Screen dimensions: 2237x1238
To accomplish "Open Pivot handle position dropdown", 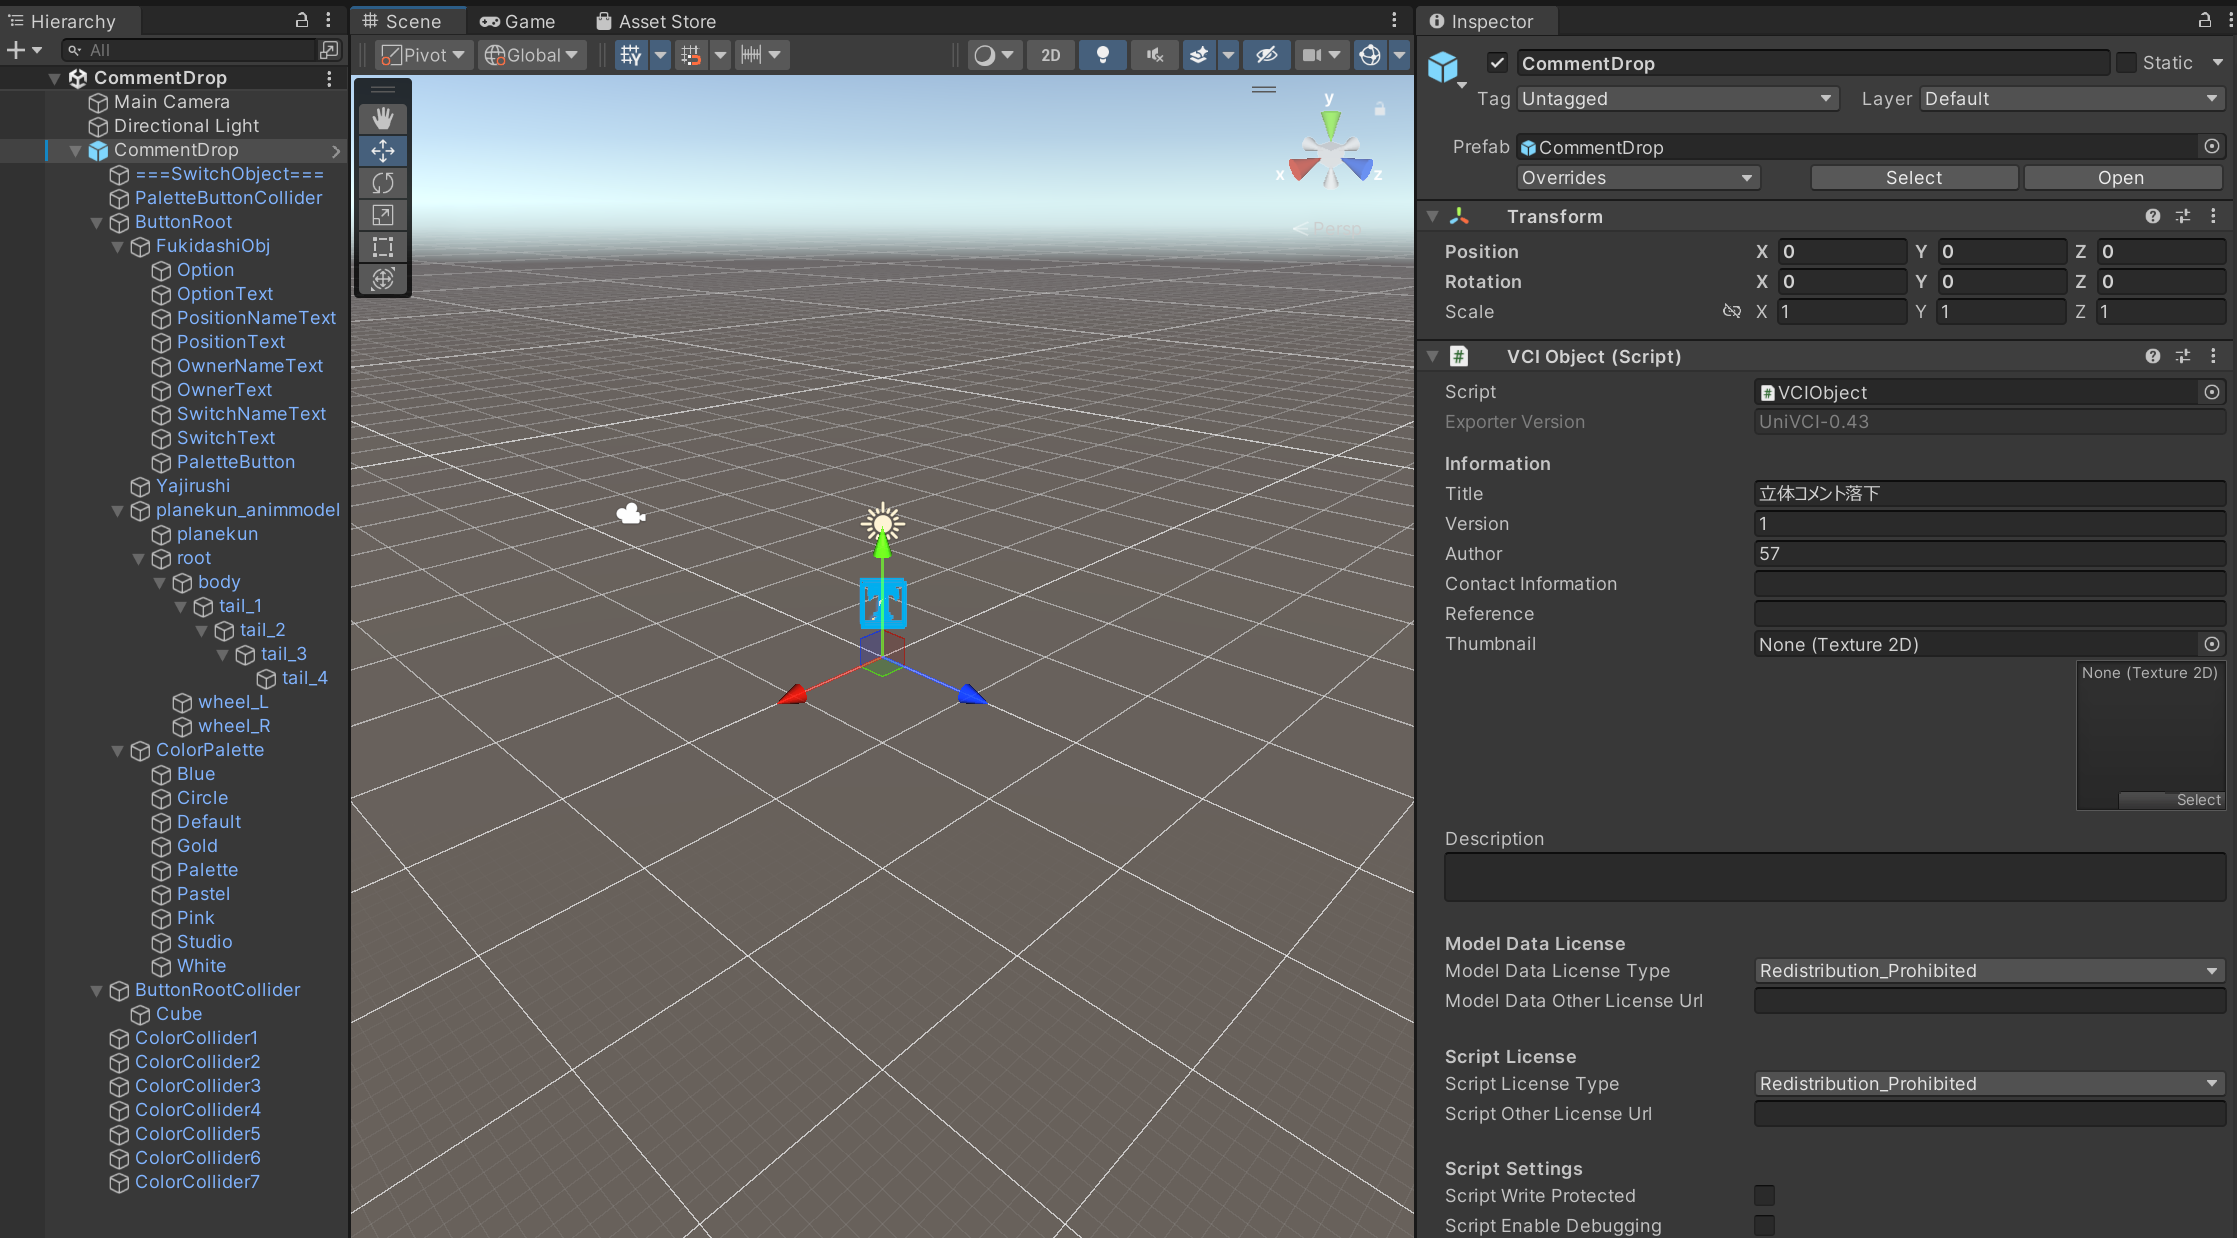I will [424, 55].
